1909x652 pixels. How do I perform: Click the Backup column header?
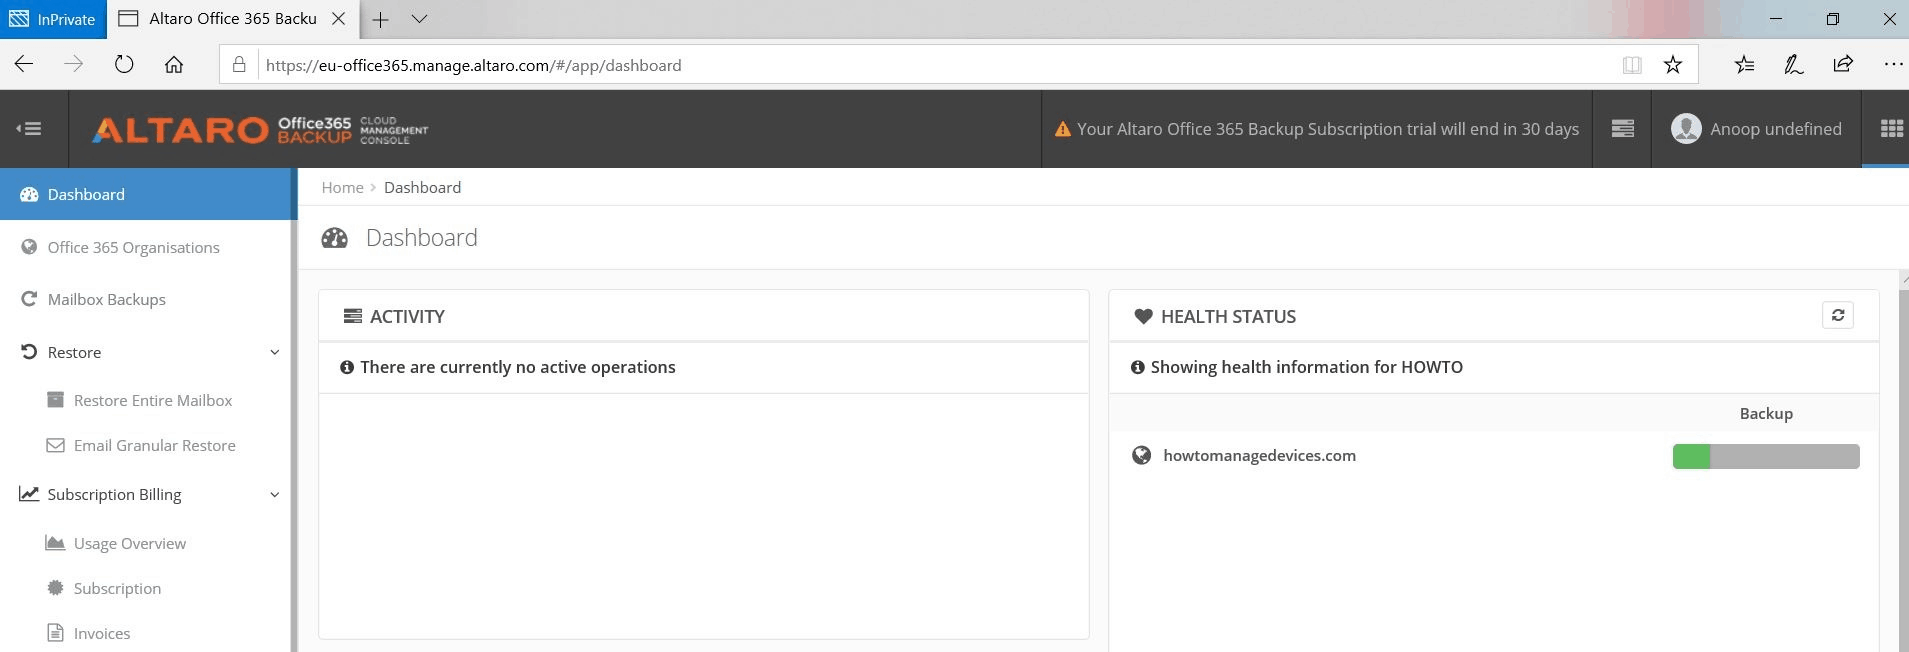[x=1765, y=413]
